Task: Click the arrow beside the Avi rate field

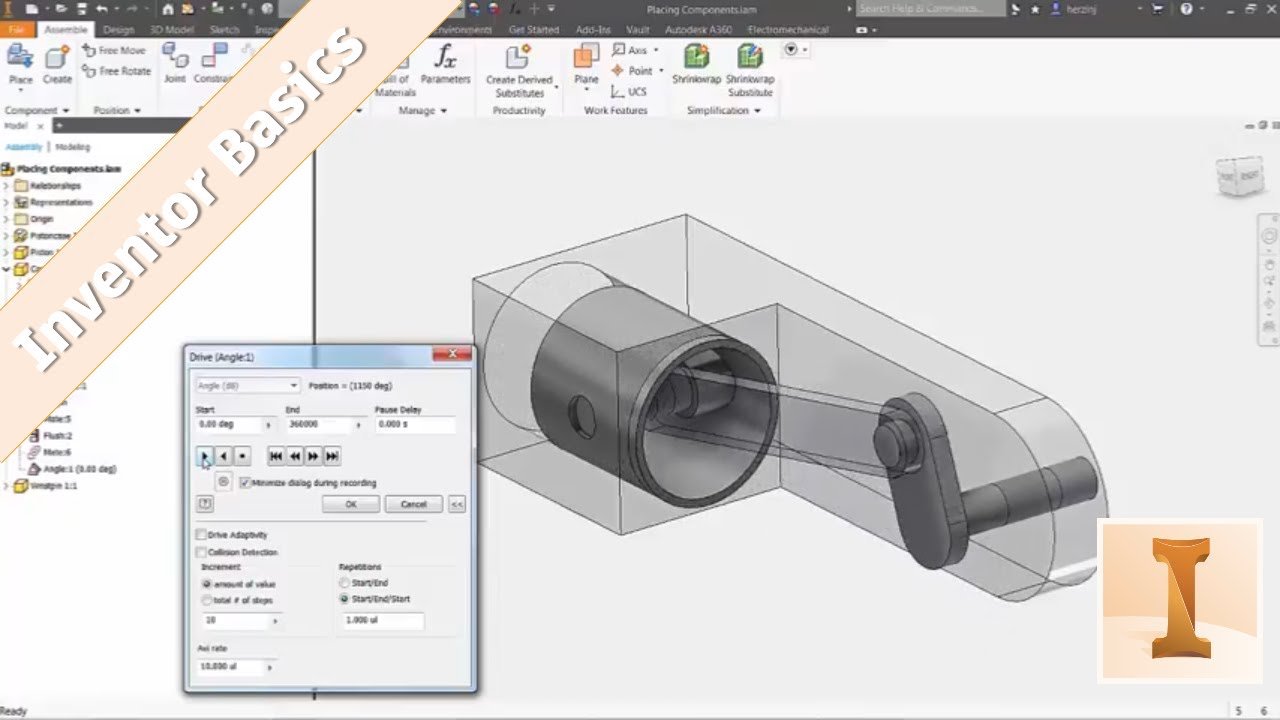Action: 269,666
